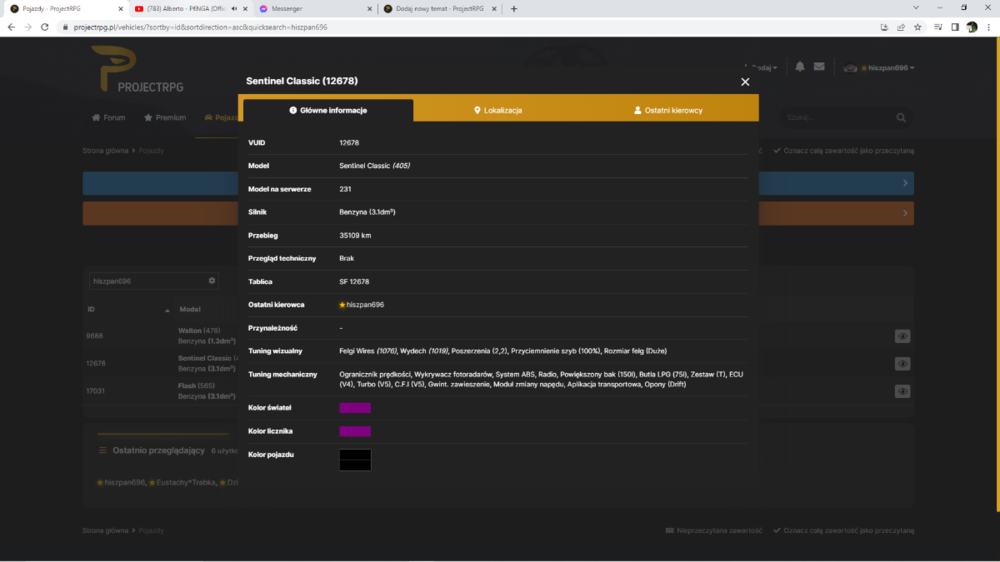Viewport: 1000px width, 562px height.
Task: Toggle eye icon for vehicle 17031
Action: coord(902,391)
